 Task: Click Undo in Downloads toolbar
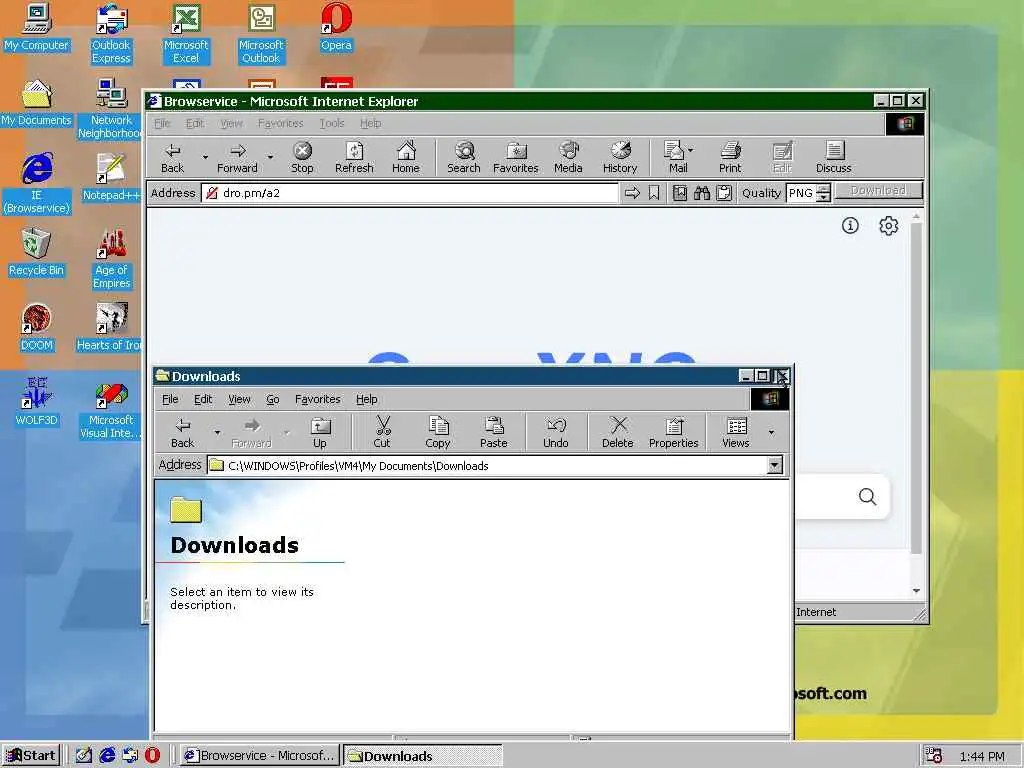coord(556,433)
